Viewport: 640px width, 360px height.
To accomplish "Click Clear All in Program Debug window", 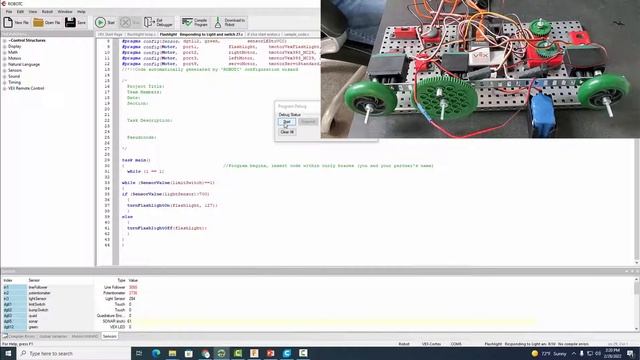I will coord(287,132).
